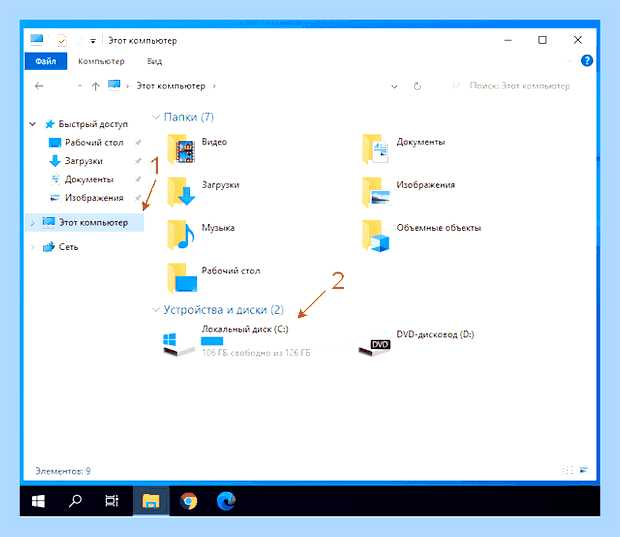
Task: Collapse the Папки (7) group
Action: pos(156,117)
